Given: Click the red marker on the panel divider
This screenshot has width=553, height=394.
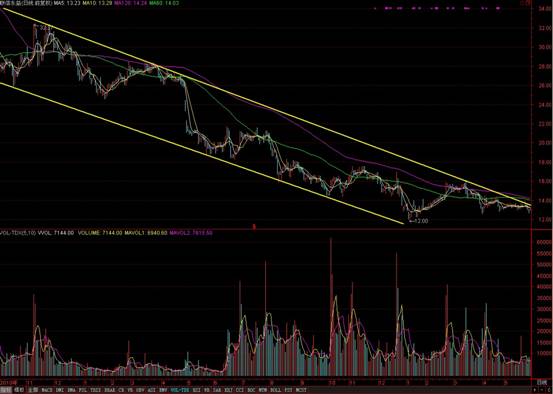Looking at the screenshot, I should 254,227.
